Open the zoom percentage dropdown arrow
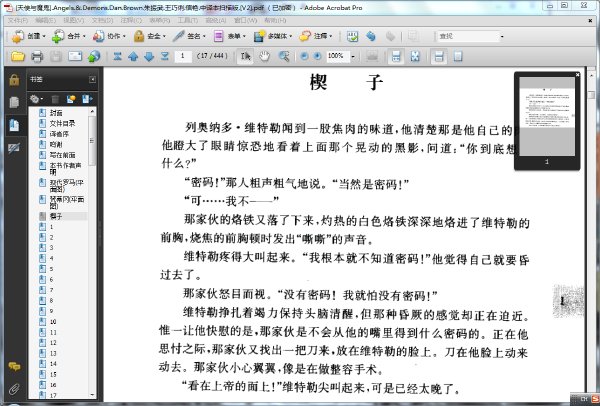The width and height of the screenshot is (600, 406). [353, 57]
